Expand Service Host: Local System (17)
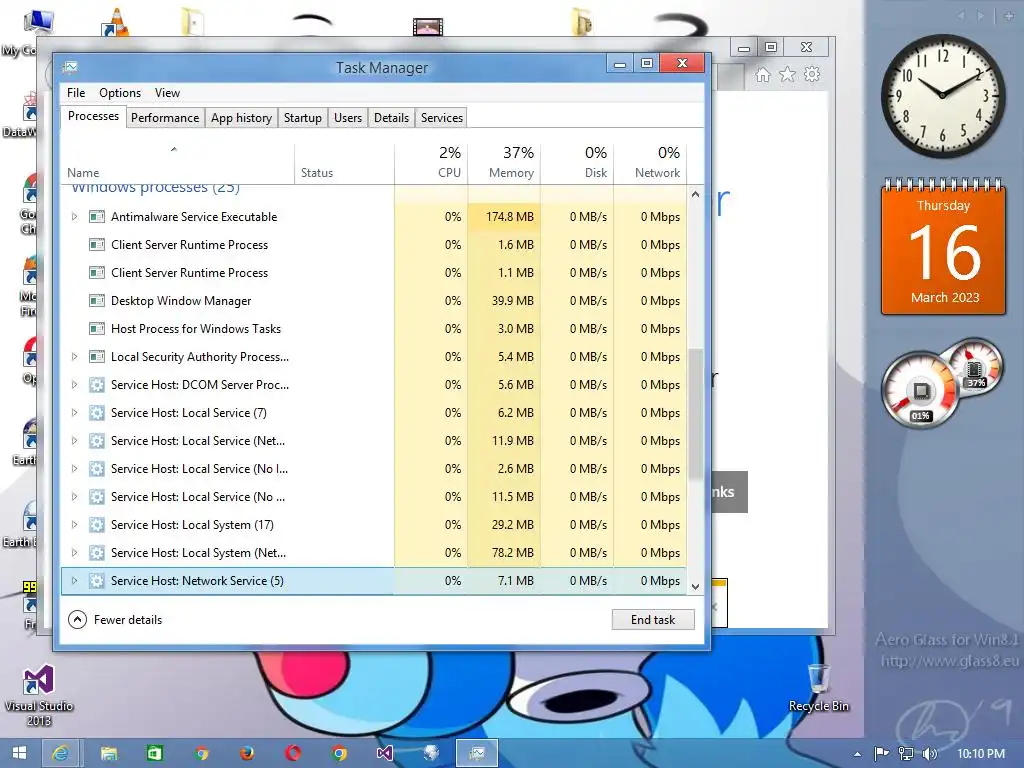Image resolution: width=1024 pixels, height=768 pixels. click(x=74, y=525)
